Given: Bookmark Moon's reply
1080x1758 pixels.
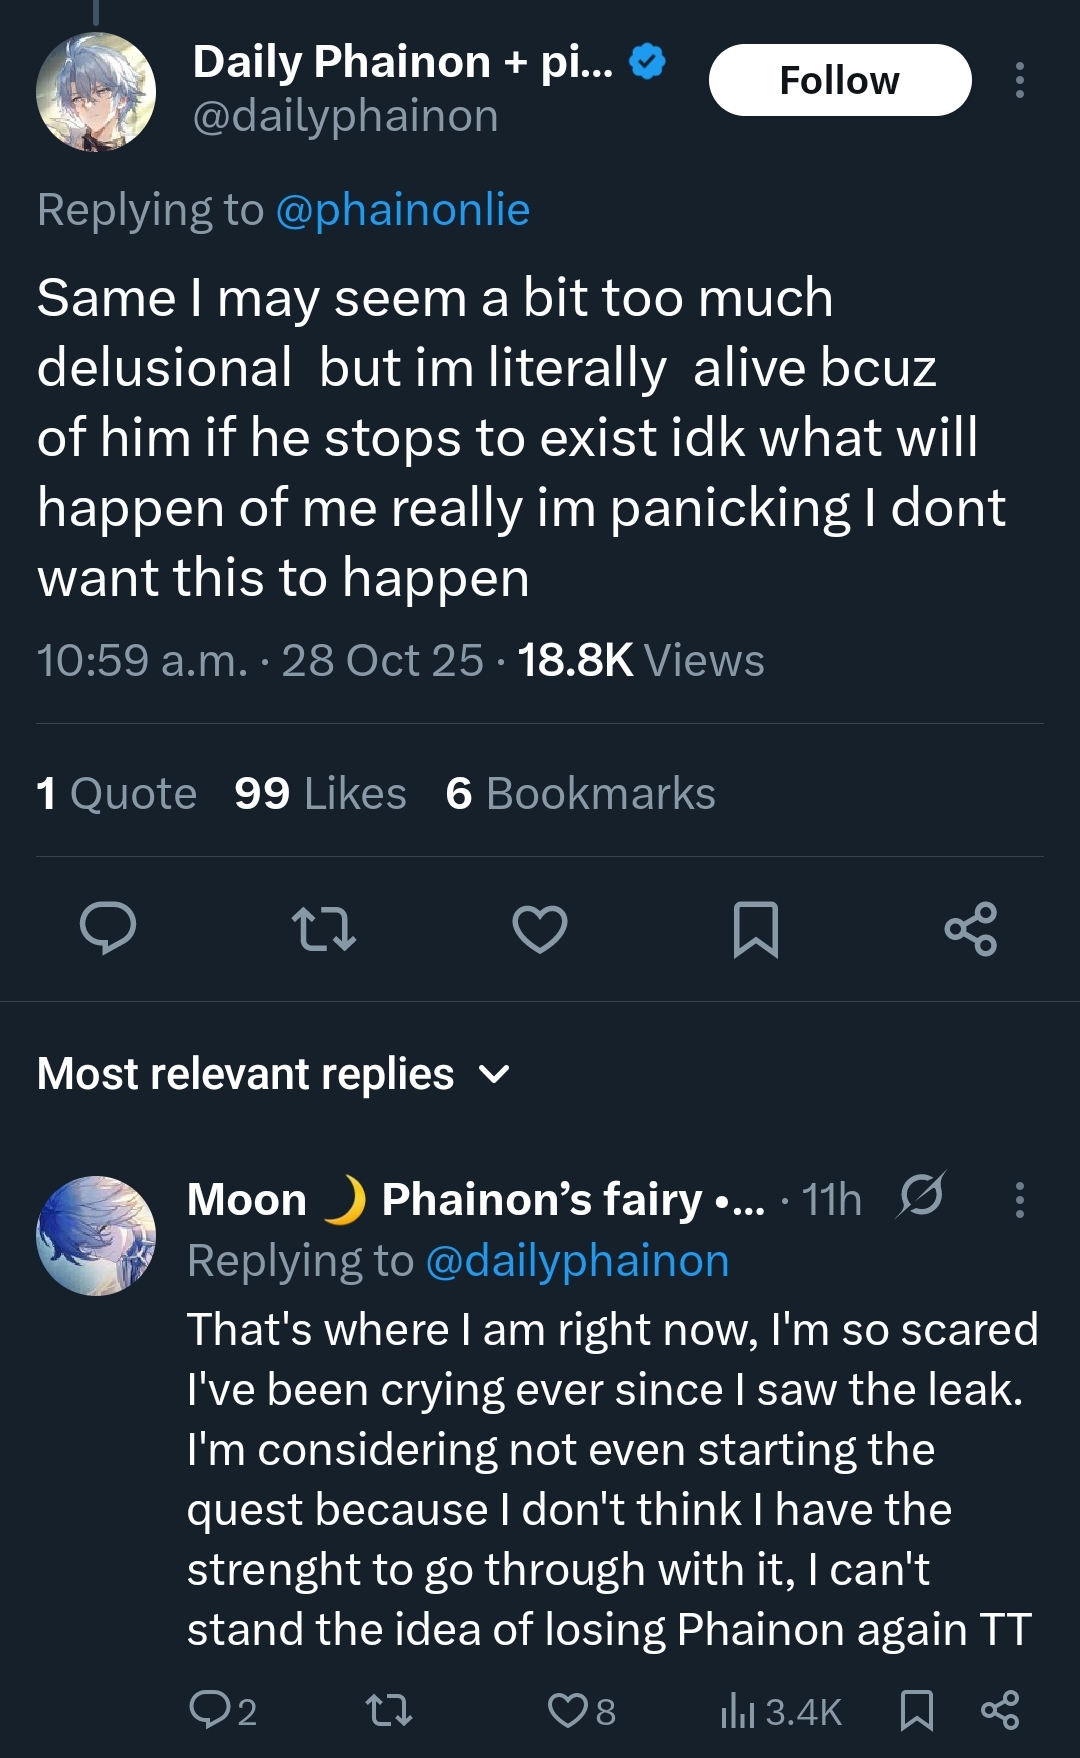Looking at the screenshot, I should pos(916,1710).
